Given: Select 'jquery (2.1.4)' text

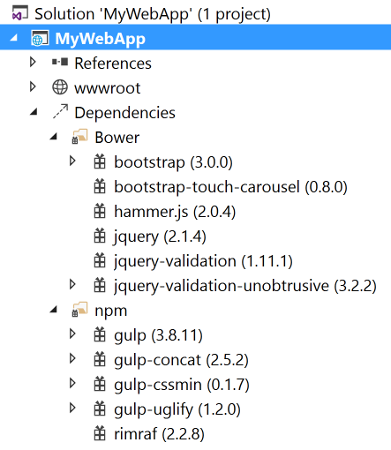Looking at the screenshot, I should pos(160,237).
